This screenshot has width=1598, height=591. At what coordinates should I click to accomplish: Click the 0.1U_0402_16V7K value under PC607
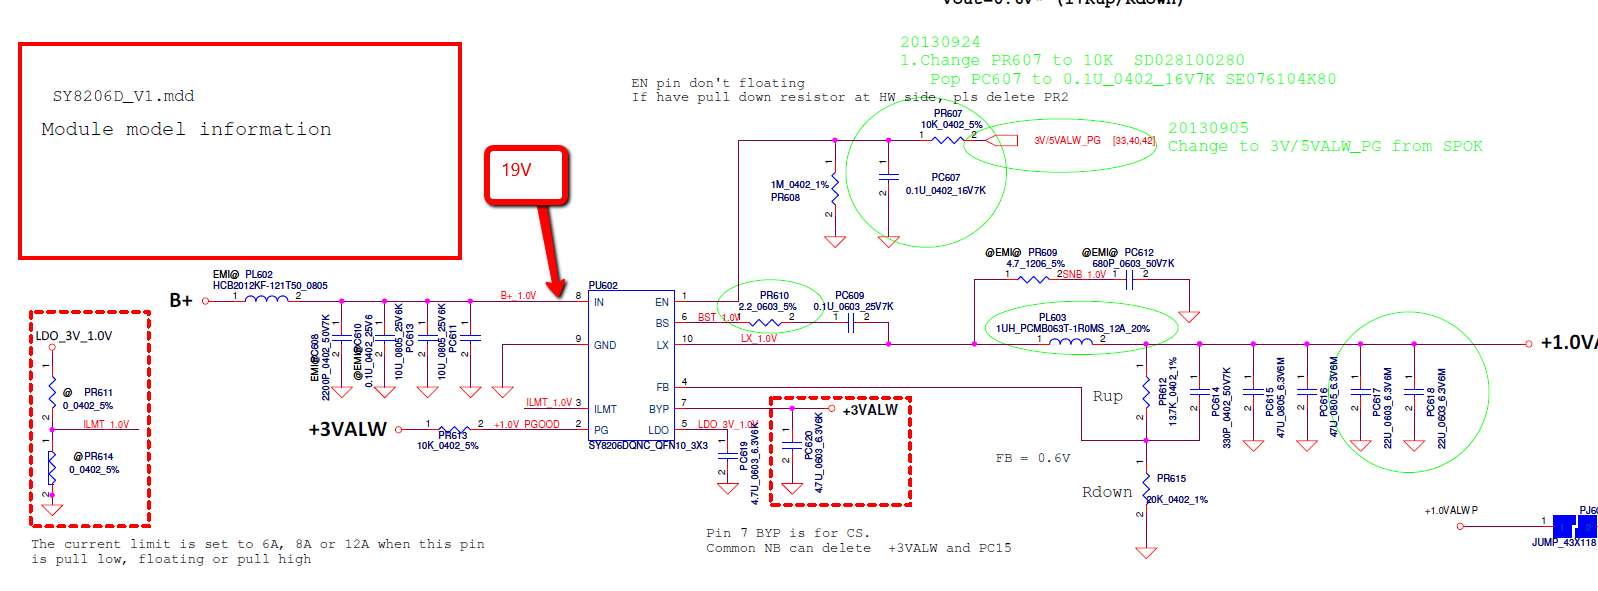(x=946, y=190)
